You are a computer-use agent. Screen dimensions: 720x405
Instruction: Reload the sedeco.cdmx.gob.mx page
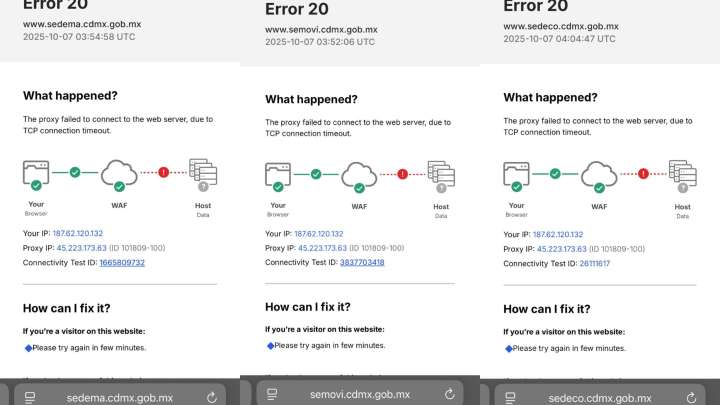[x=692, y=396]
